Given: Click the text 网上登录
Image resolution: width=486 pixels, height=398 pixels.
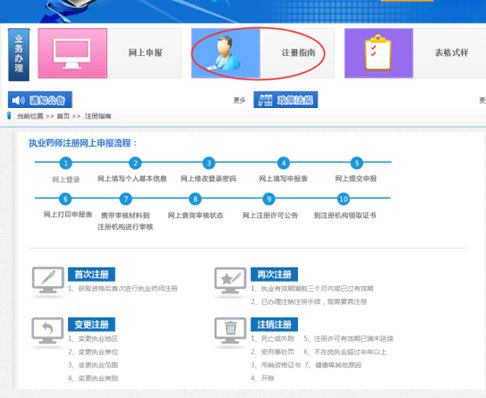Looking at the screenshot, I should click(x=66, y=180).
